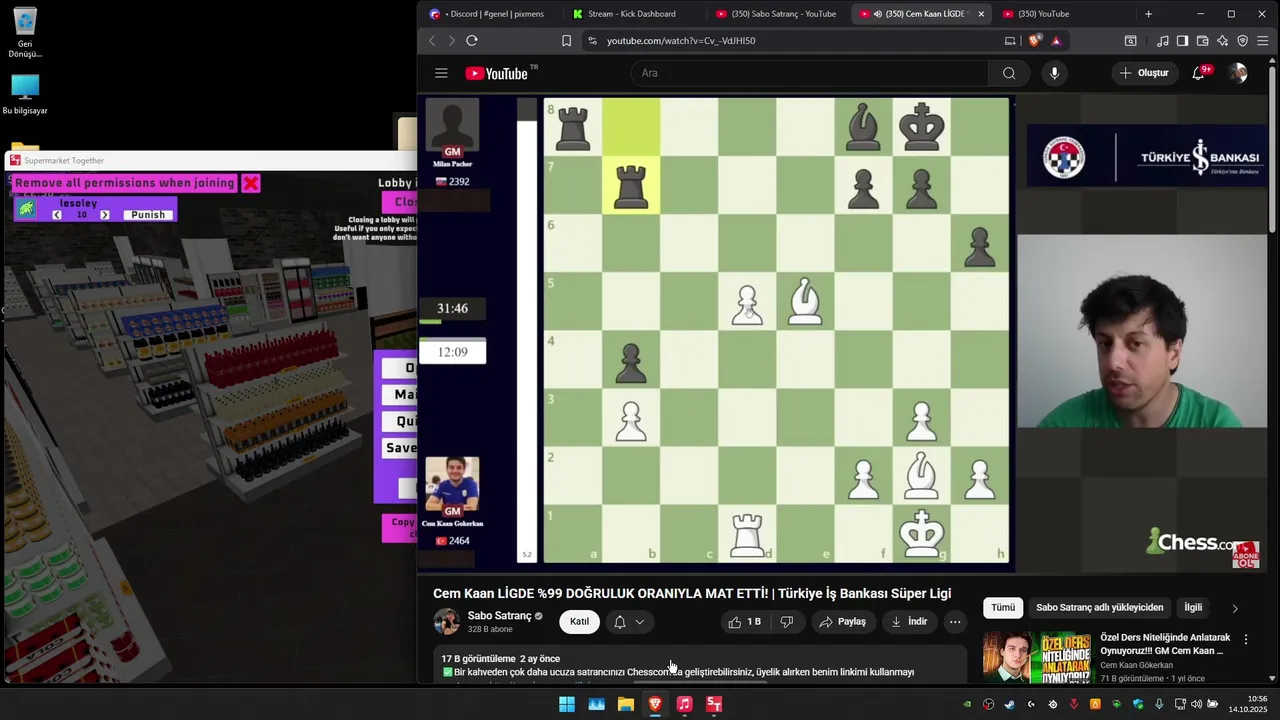Open Brave VPN shield icon
Image resolution: width=1280 pixels, height=720 pixels.
1243,41
